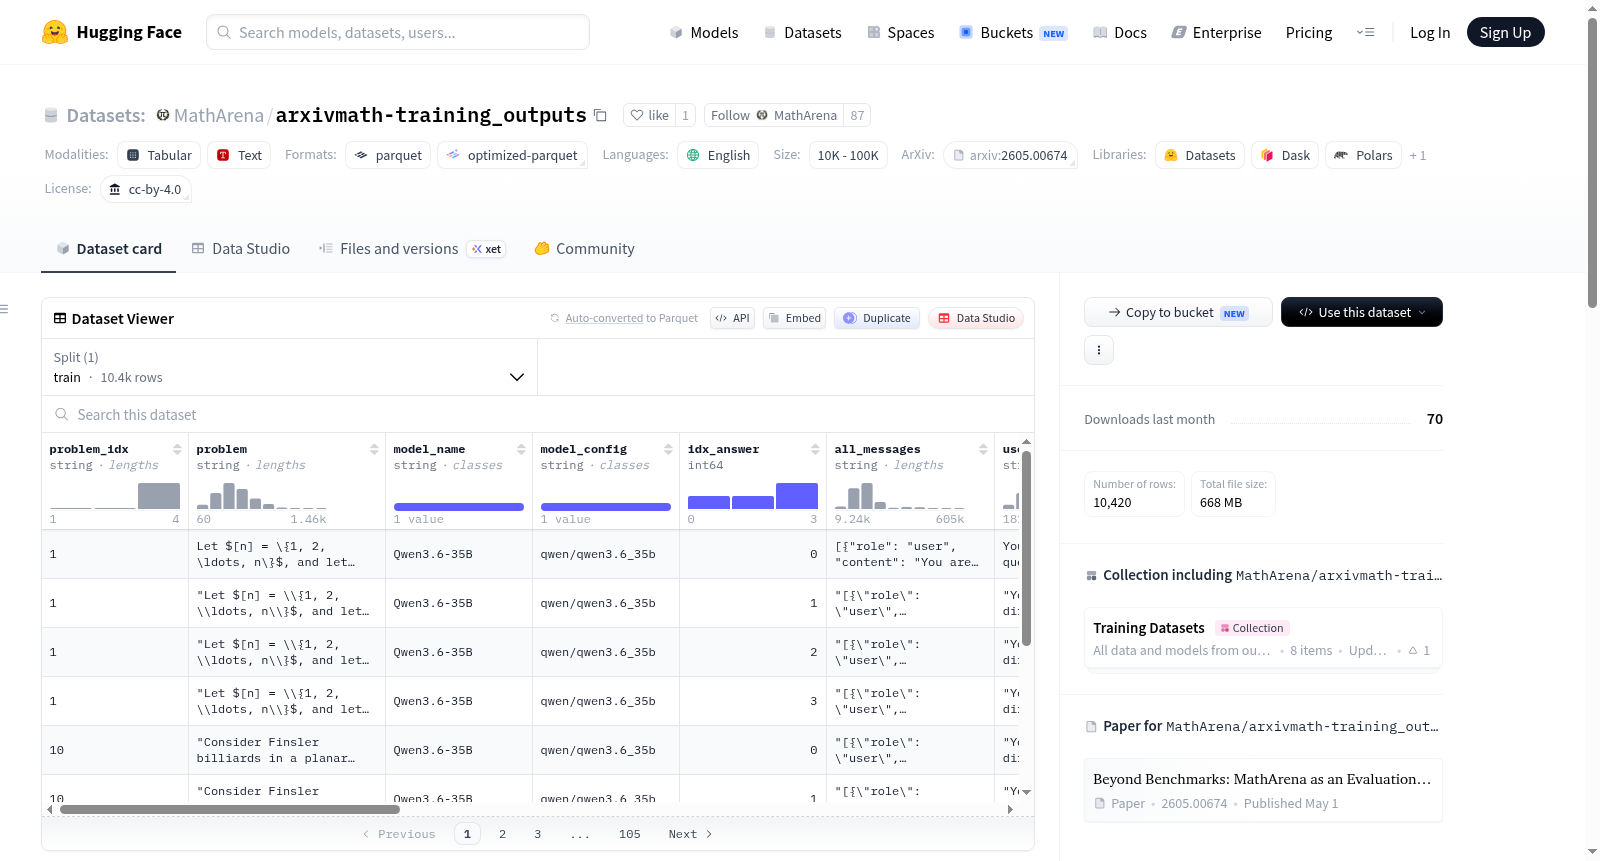Sort the problem_idx column using arrows icon
The image size is (1600, 861).
tap(177, 449)
